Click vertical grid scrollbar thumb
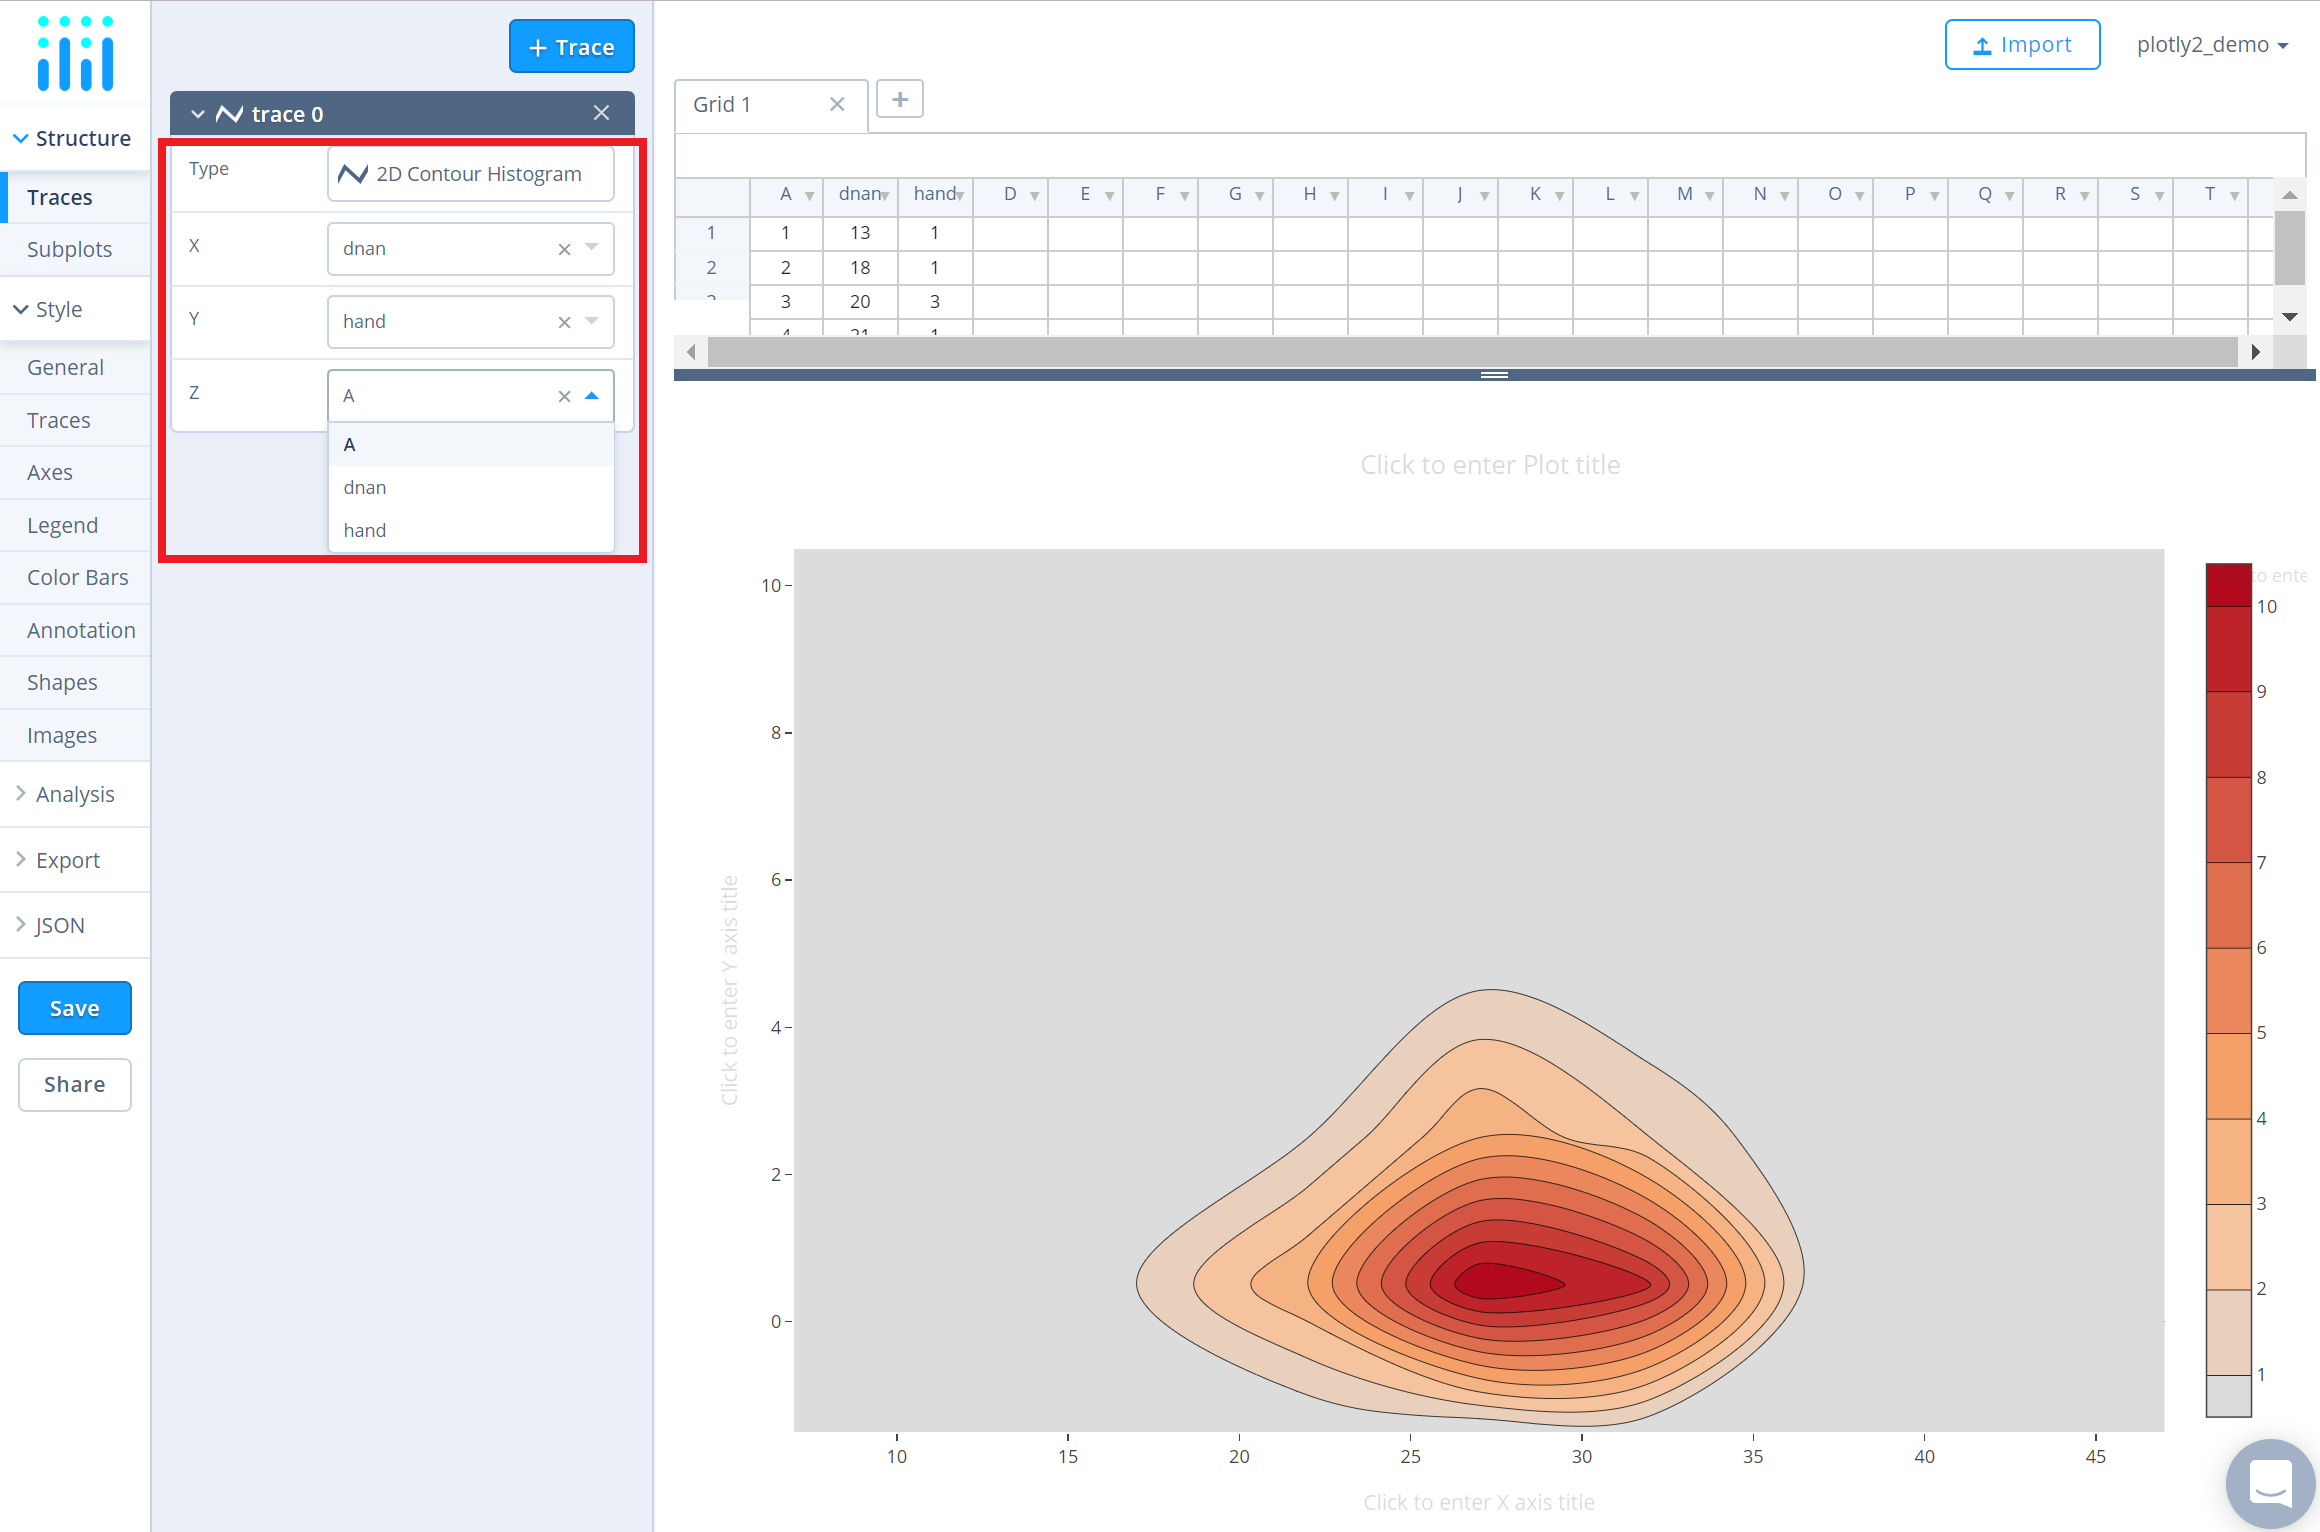 coord(2290,248)
